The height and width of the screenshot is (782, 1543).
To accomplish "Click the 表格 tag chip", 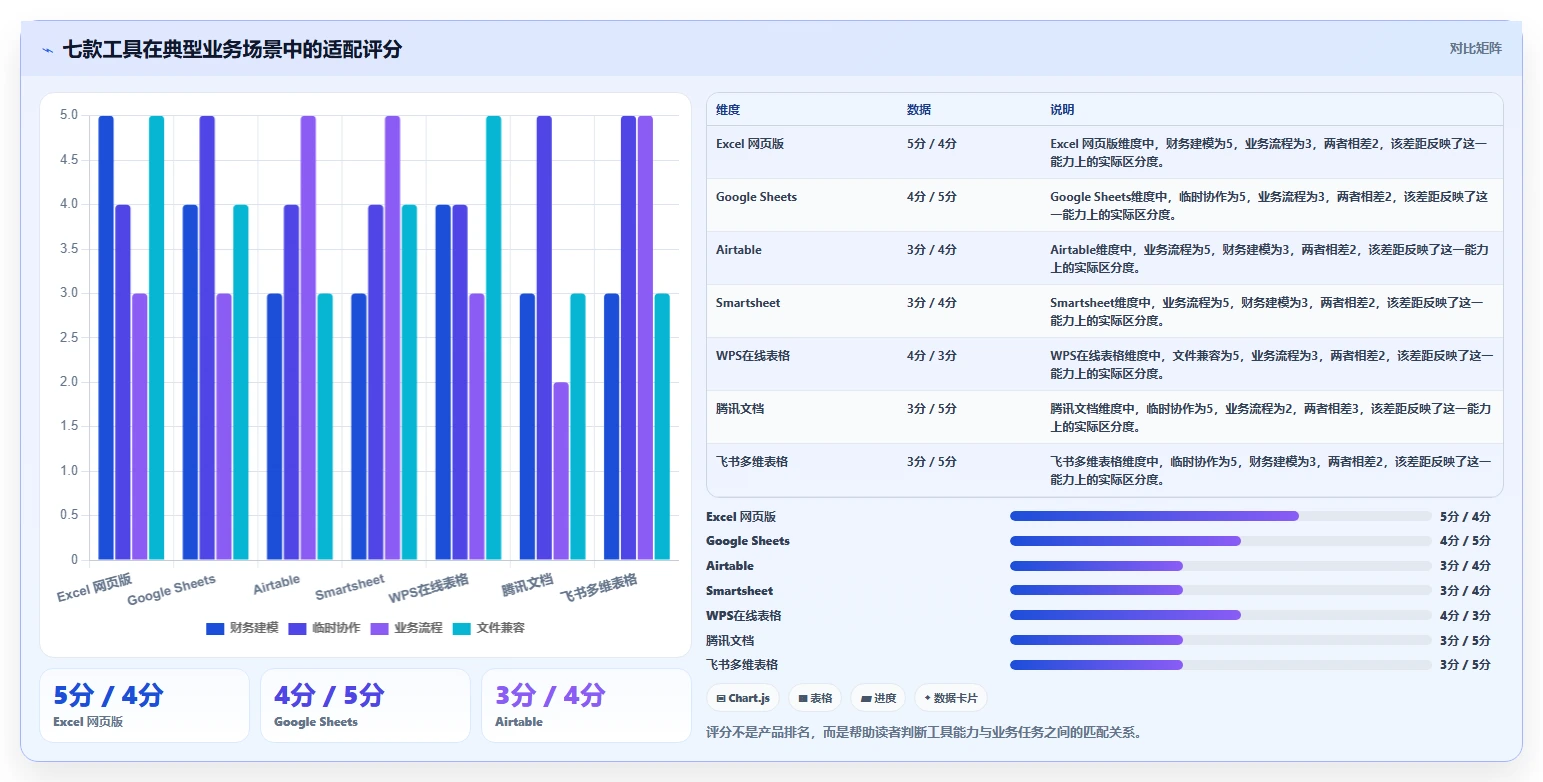I will [x=816, y=698].
